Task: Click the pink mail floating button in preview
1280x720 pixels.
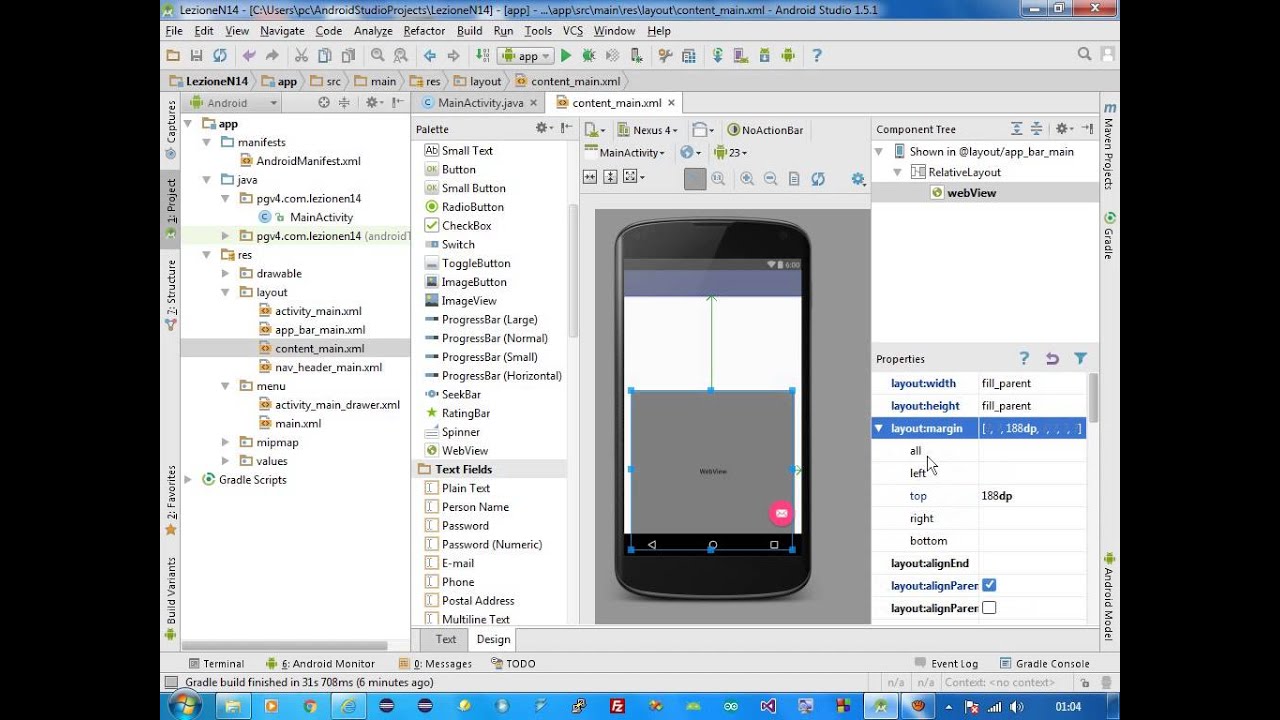Action: point(780,513)
